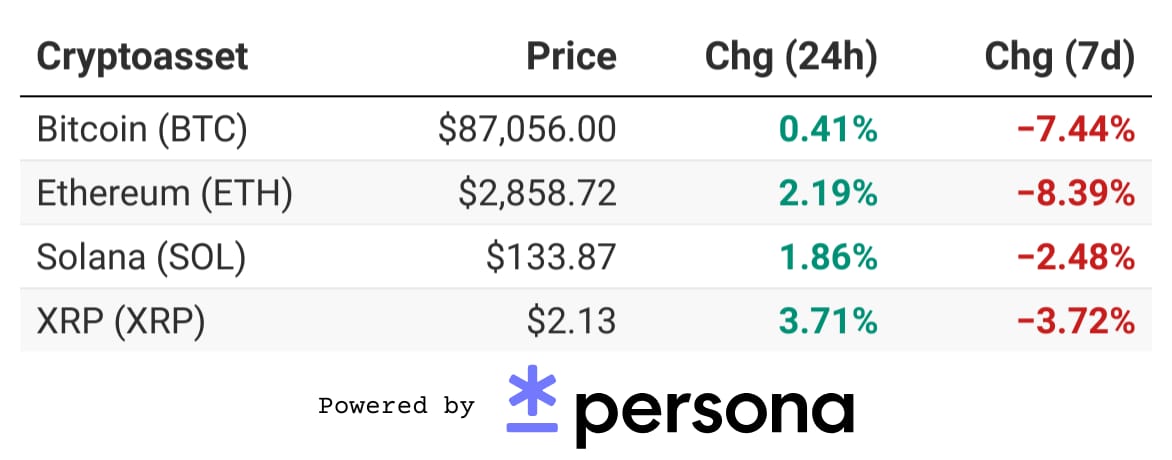
Task: Click the Solana price $133.87
Action: coord(552,258)
